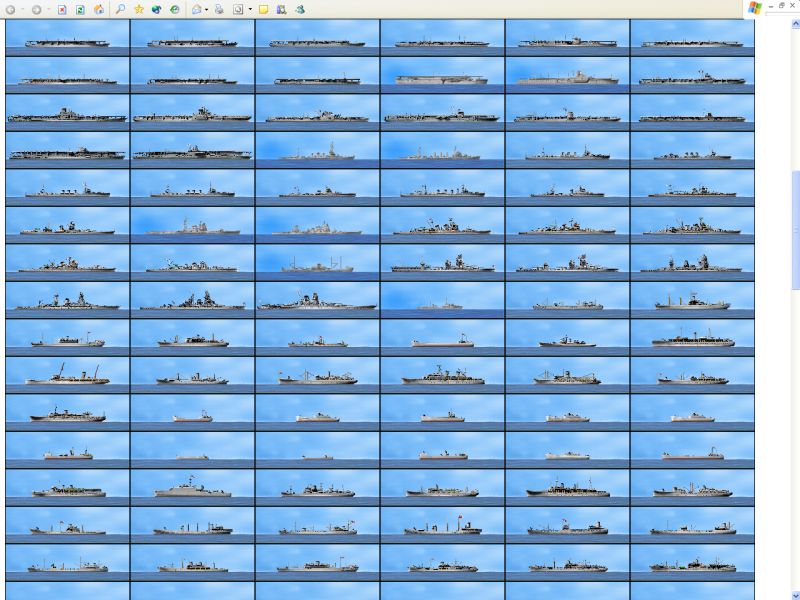Click the vertical scrollbar thumb
The width and height of the screenshot is (800, 600).
(795, 230)
